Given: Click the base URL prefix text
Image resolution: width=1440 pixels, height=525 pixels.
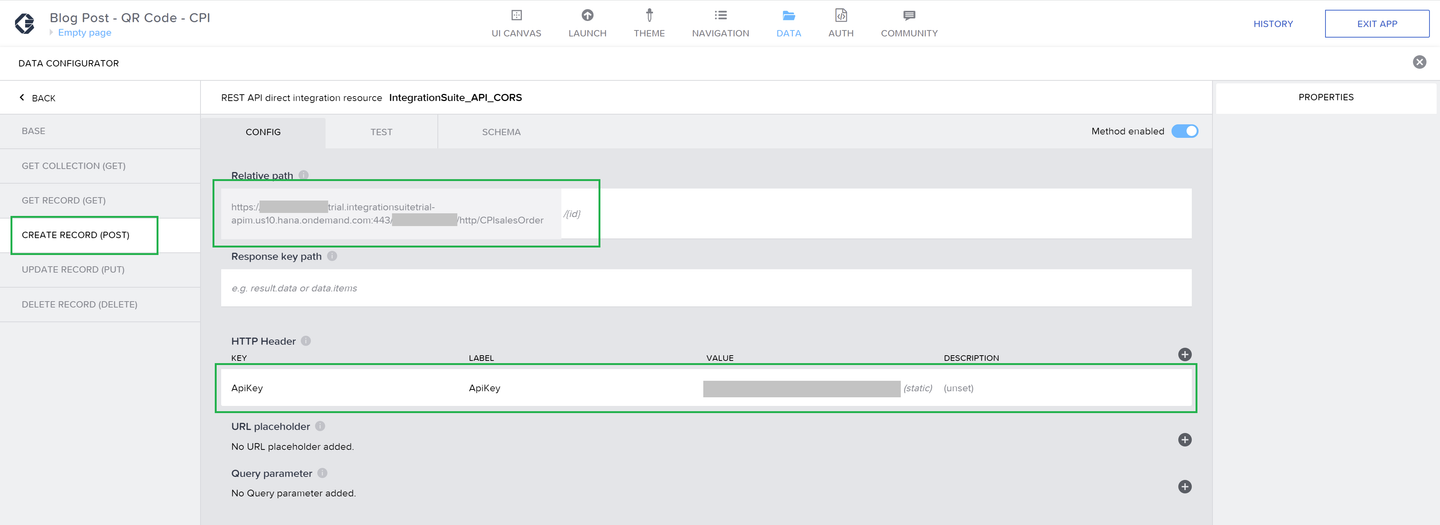Looking at the screenshot, I should click(390, 213).
